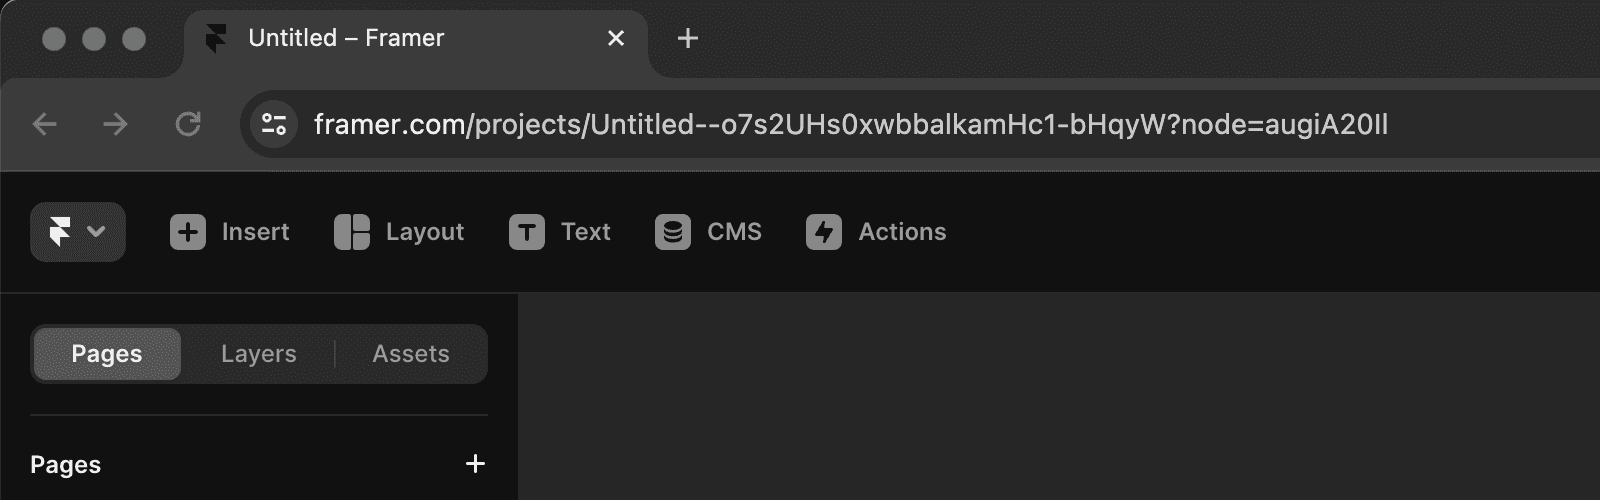Image resolution: width=1600 pixels, height=500 pixels.
Task: Open a new browser tab
Action: [x=688, y=38]
